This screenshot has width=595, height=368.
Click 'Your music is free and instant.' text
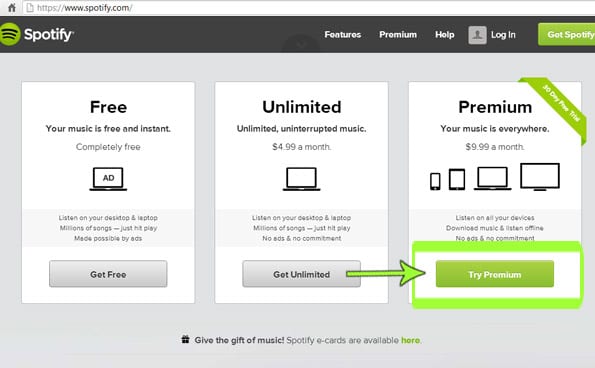pyautogui.click(x=108, y=129)
